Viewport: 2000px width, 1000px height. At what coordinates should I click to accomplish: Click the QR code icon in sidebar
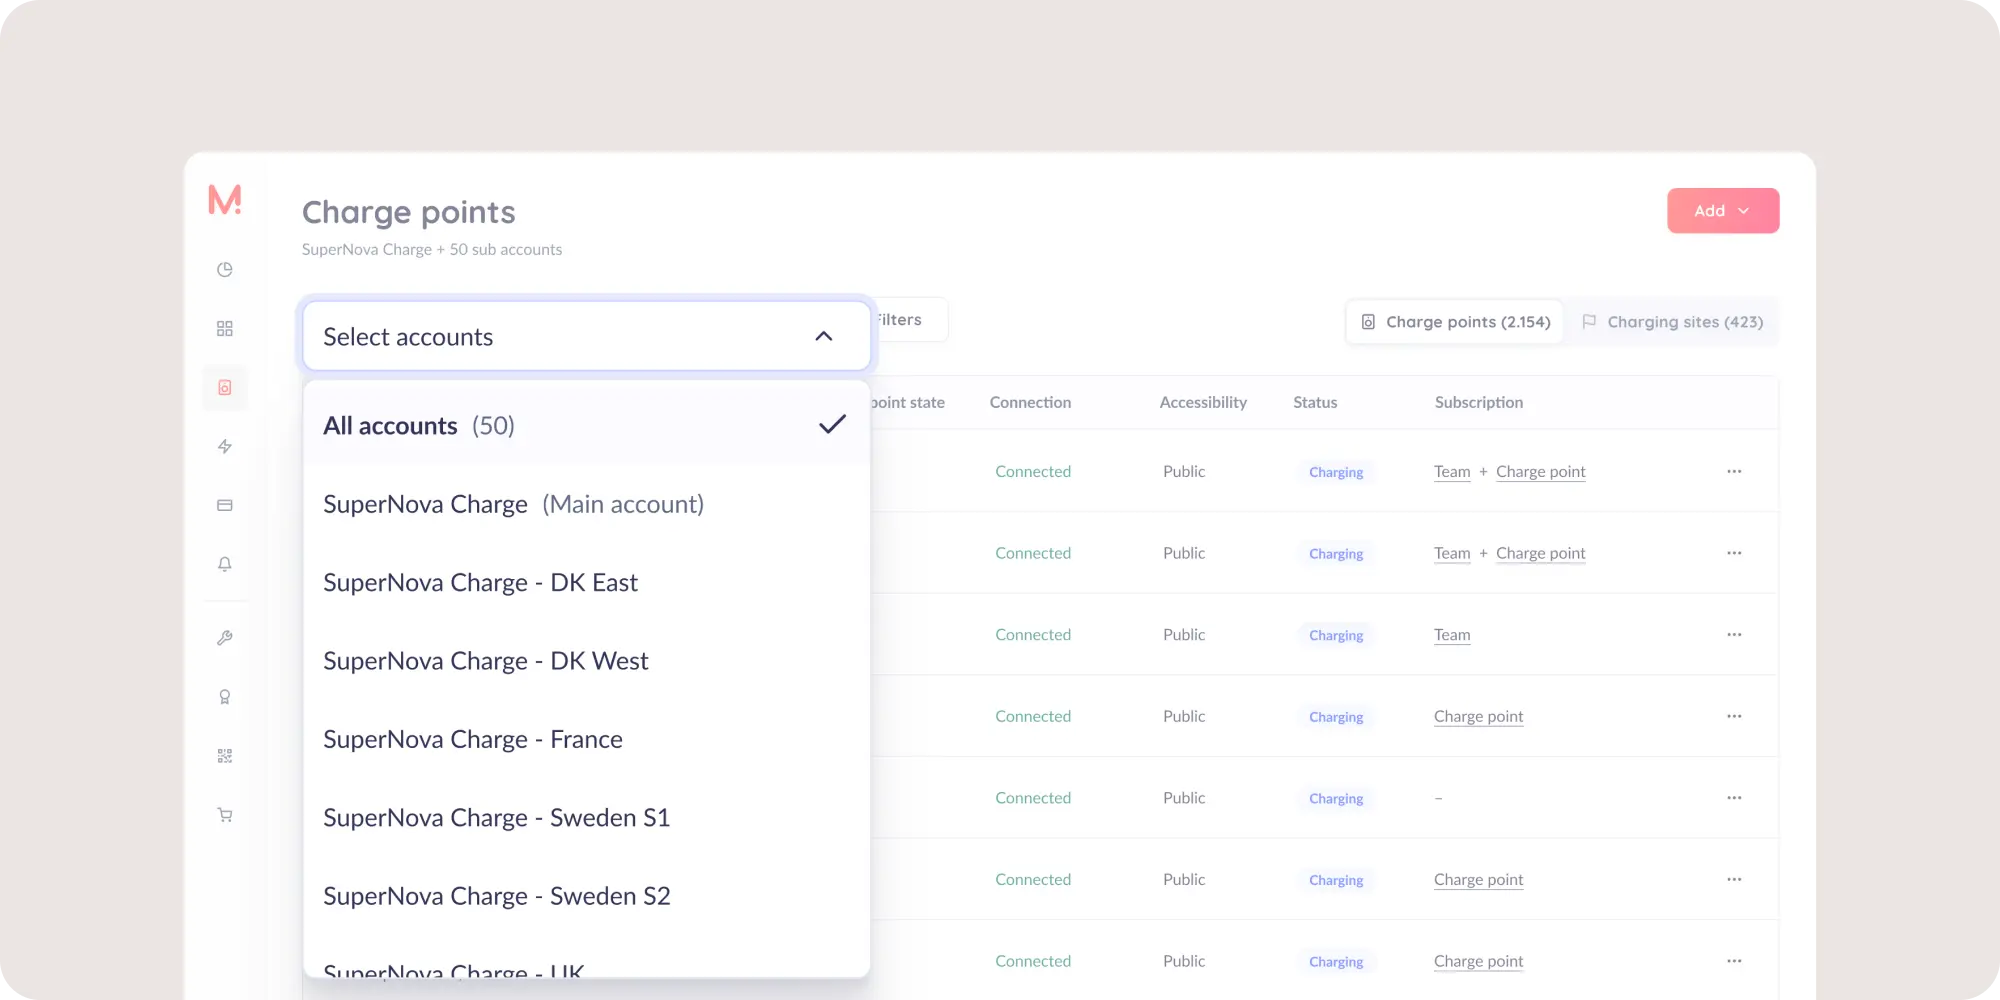225,756
